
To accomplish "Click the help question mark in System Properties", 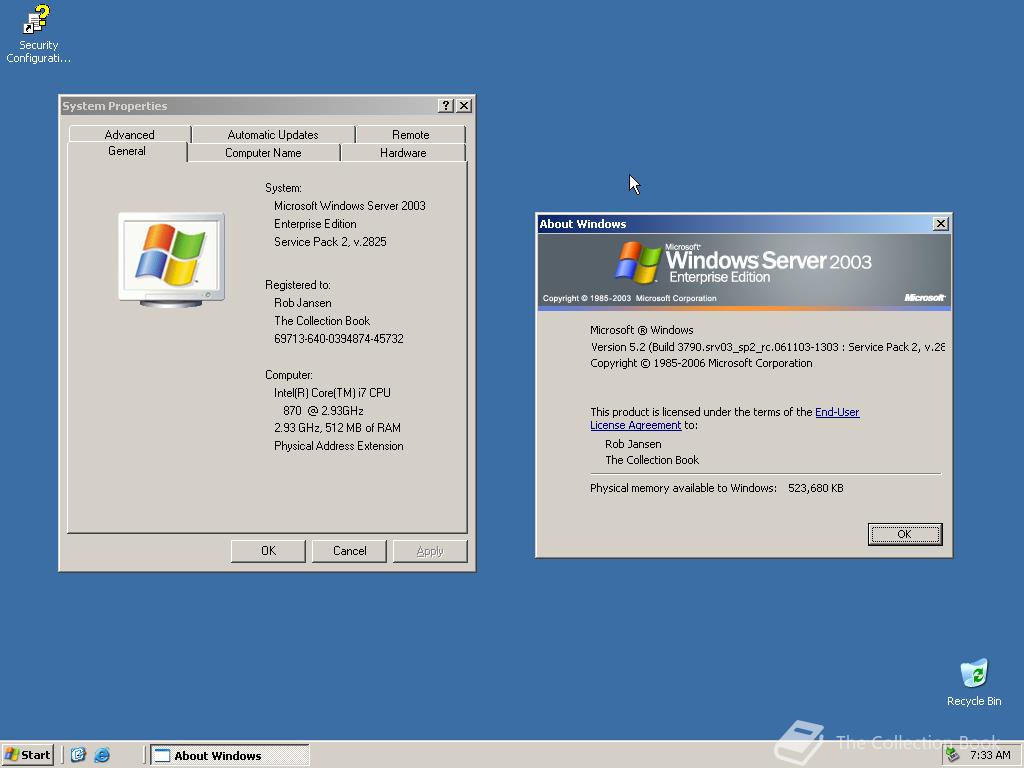I will (445, 106).
